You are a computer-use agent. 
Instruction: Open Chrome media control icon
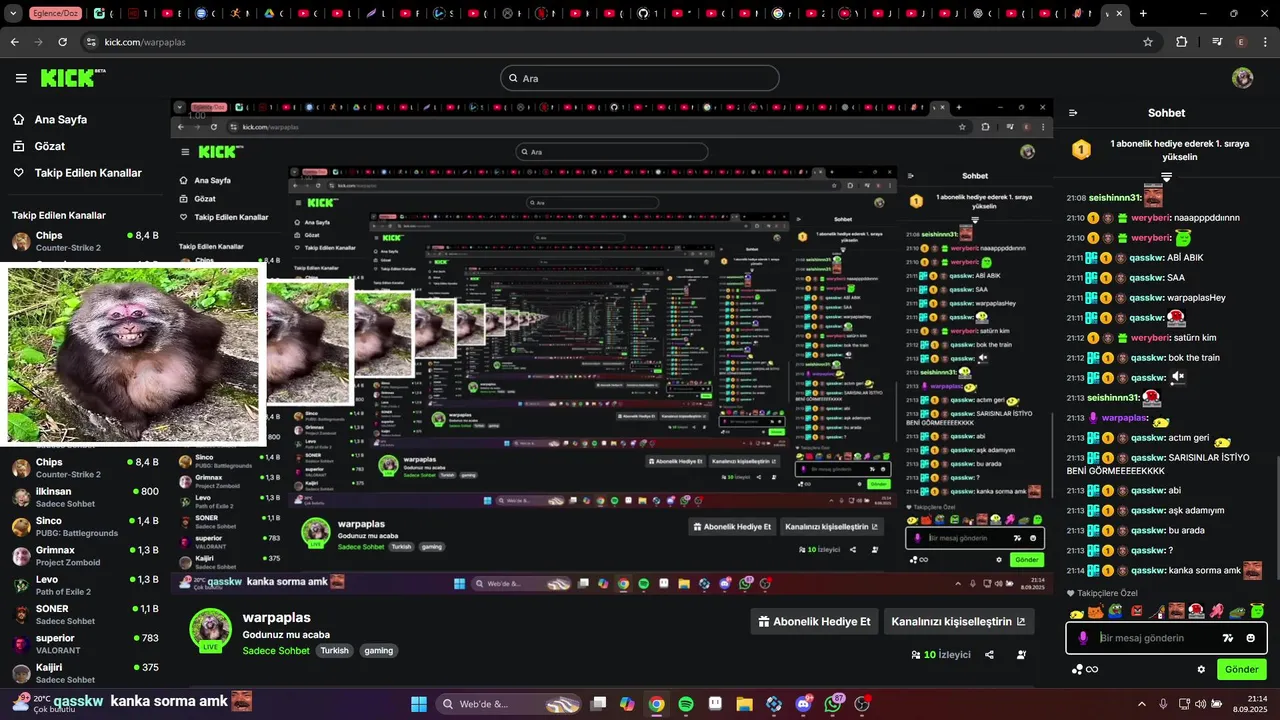[1217, 42]
